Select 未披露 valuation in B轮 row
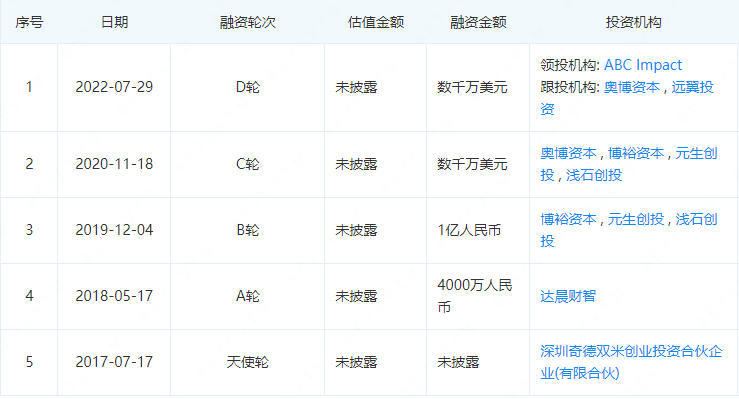 [x=356, y=230]
